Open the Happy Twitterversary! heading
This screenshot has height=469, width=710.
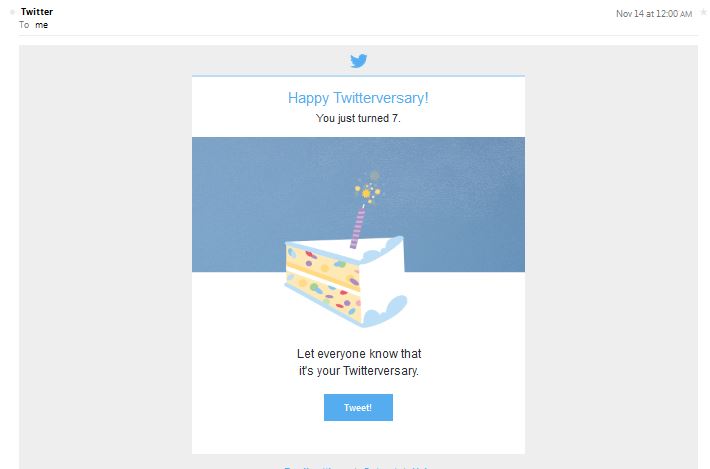click(358, 98)
